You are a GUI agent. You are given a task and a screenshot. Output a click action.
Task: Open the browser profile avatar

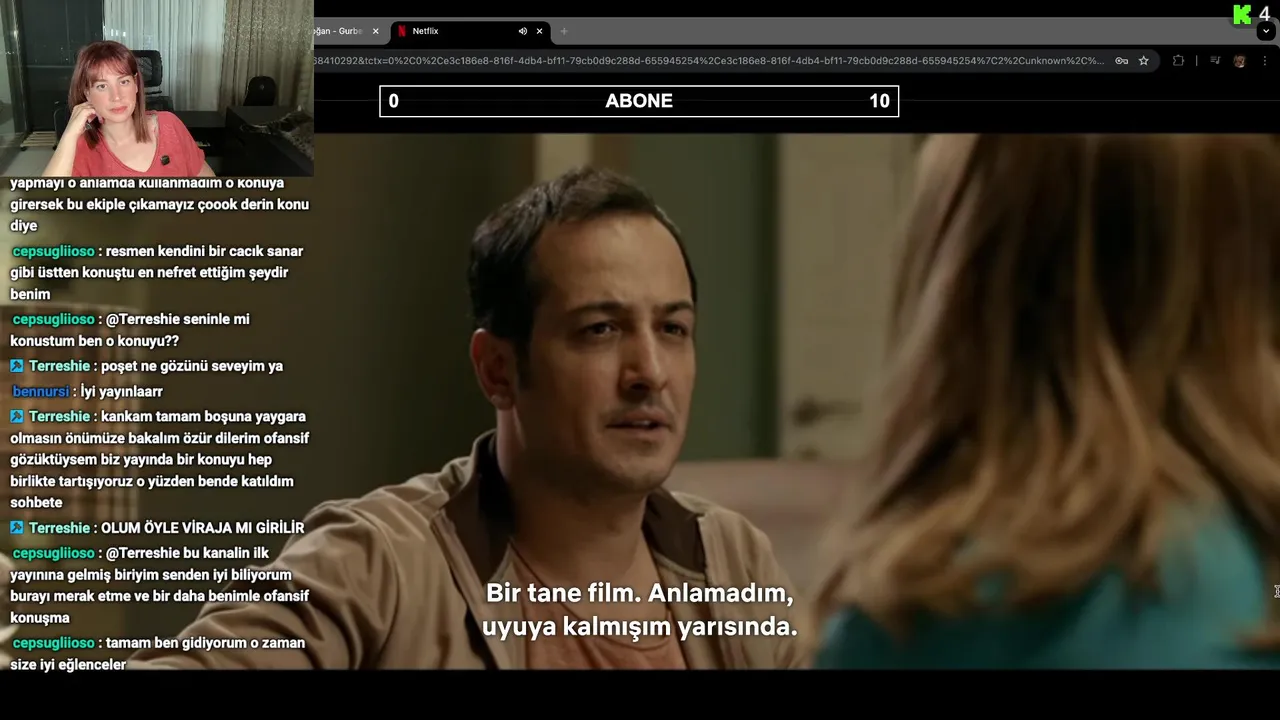(x=1239, y=60)
